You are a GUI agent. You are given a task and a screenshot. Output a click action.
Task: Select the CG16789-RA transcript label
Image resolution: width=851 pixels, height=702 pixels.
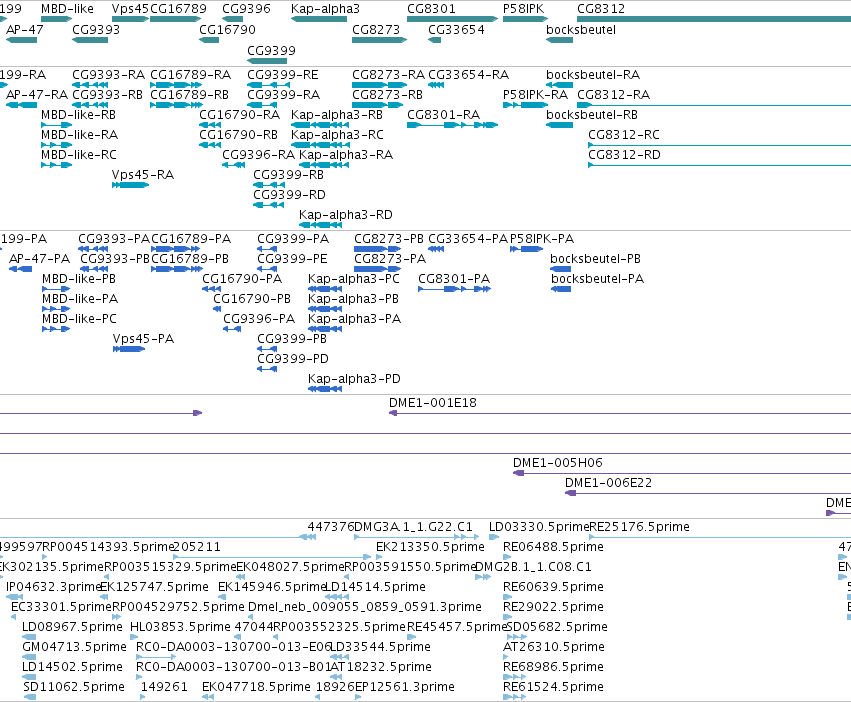pyautogui.click(x=190, y=74)
